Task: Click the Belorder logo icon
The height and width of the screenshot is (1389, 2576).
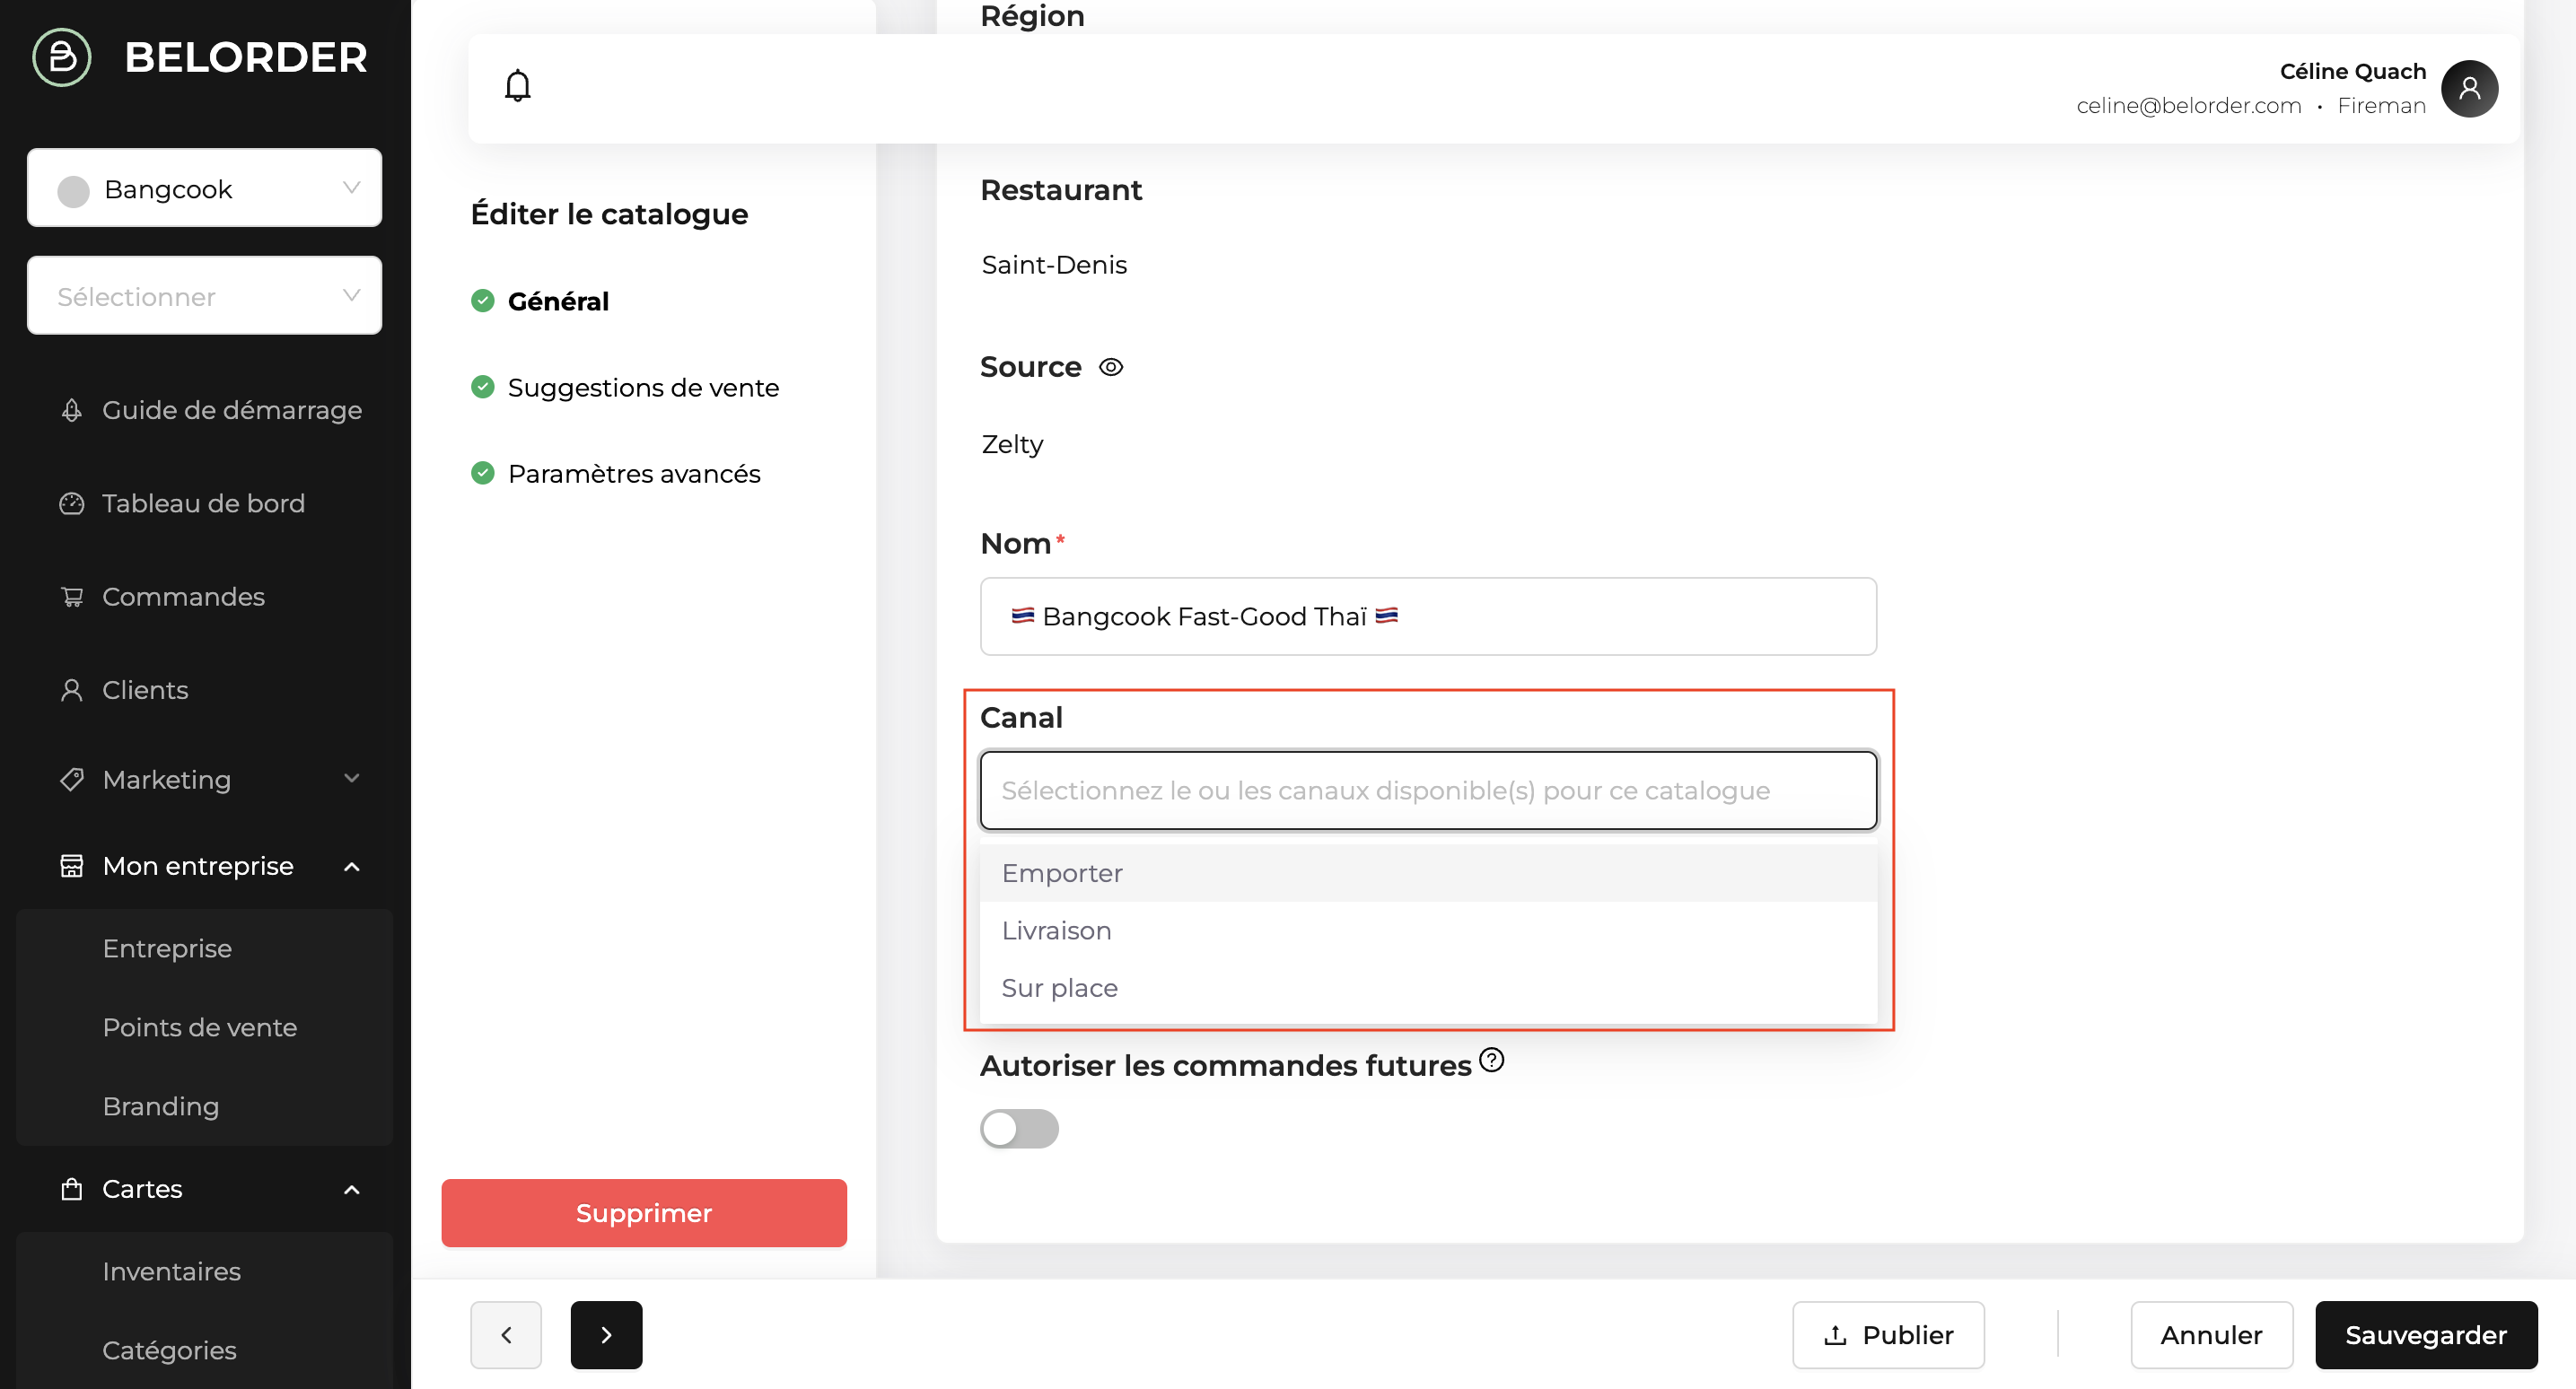Action: (62, 57)
